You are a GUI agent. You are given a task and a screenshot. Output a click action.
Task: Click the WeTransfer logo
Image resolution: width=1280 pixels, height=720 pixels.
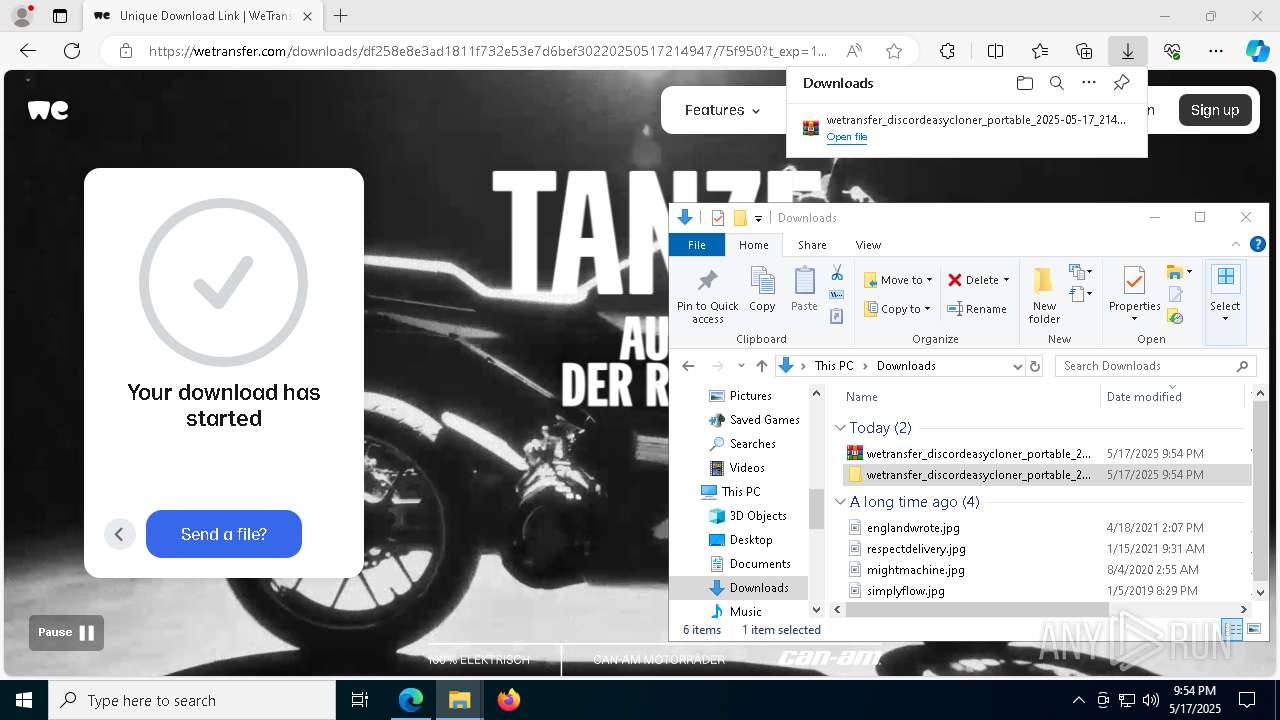click(48, 110)
